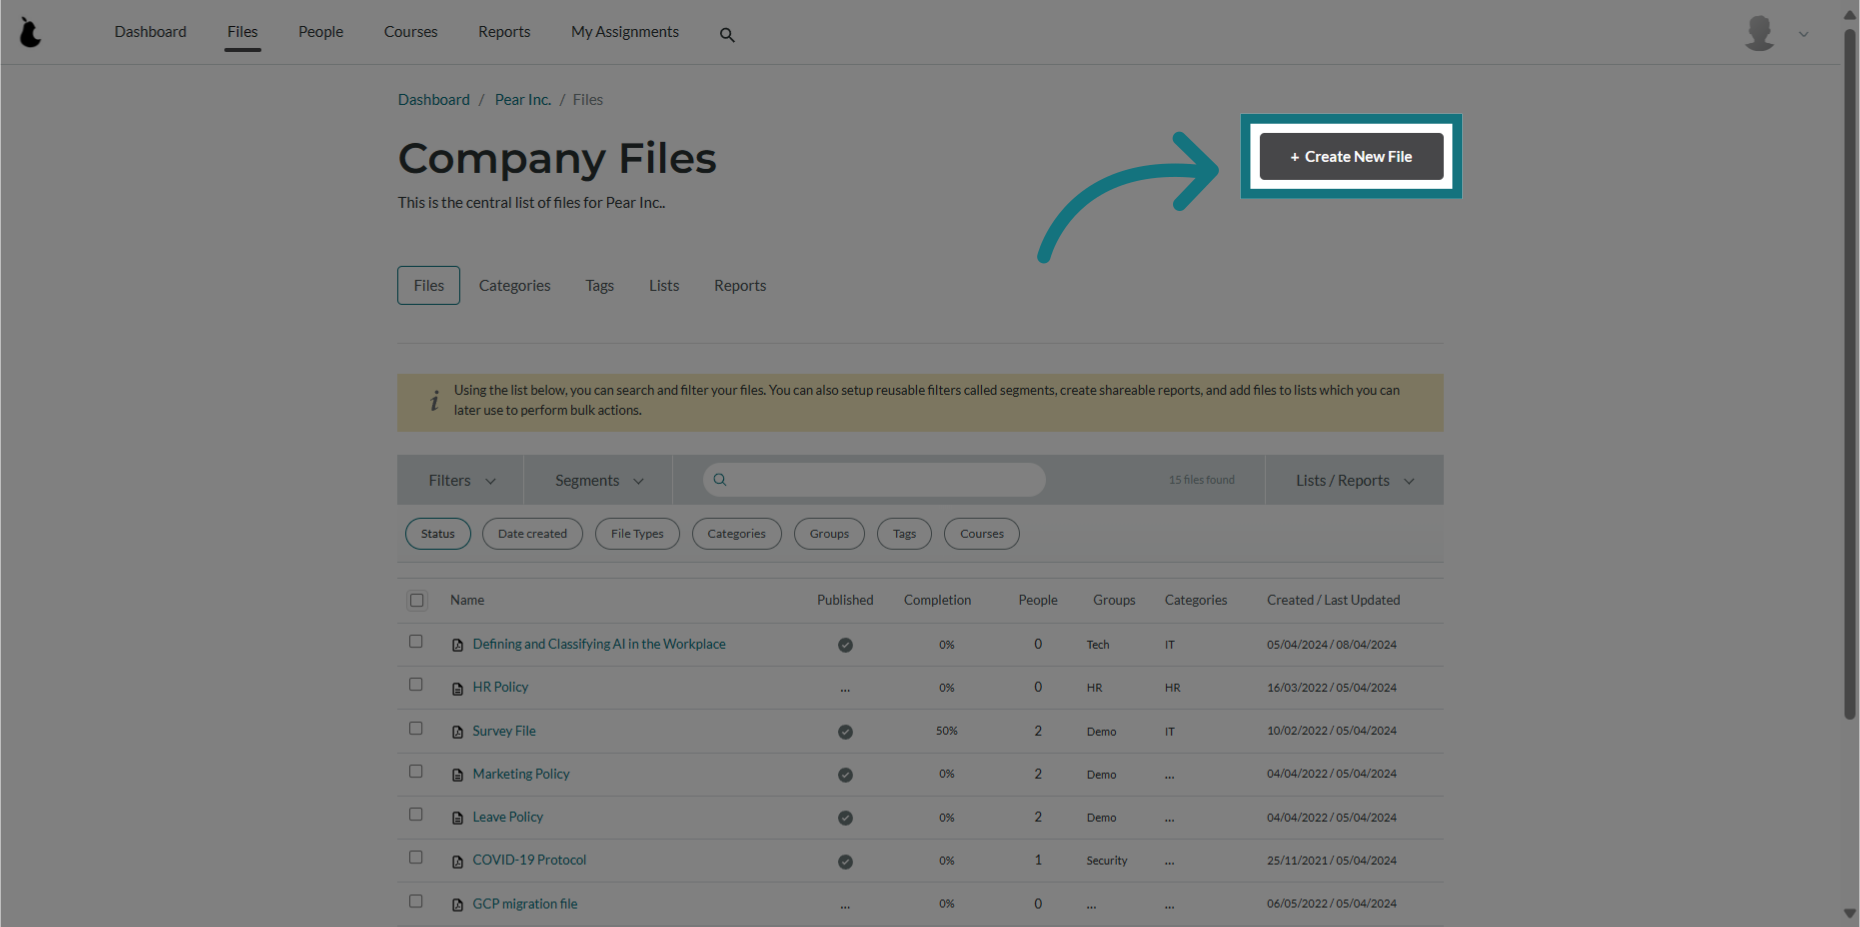Image resolution: width=1860 pixels, height=927 pixels.
Task: Click published checkmark for COVID-19 Protocol
Action: point(845,862)
